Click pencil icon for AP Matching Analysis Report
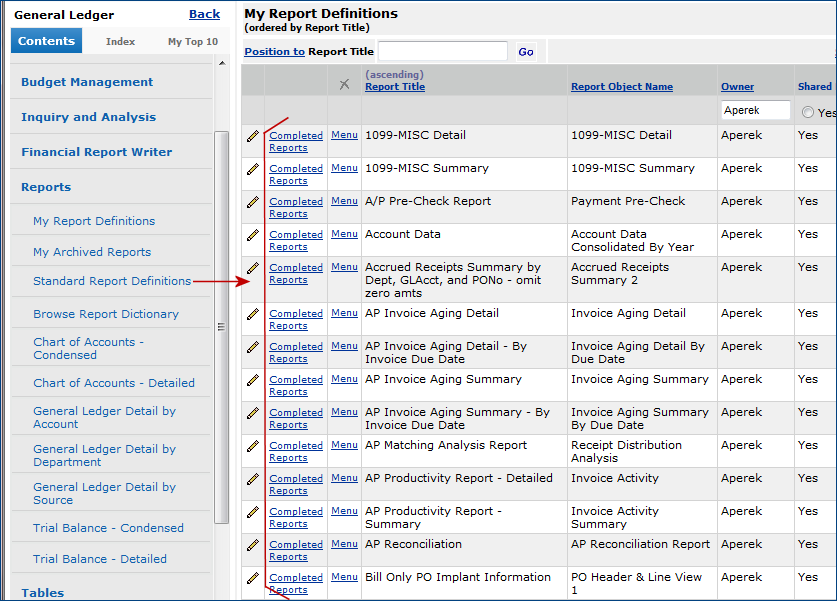Screen dimensions: 837x601 (x=253, y=446)
